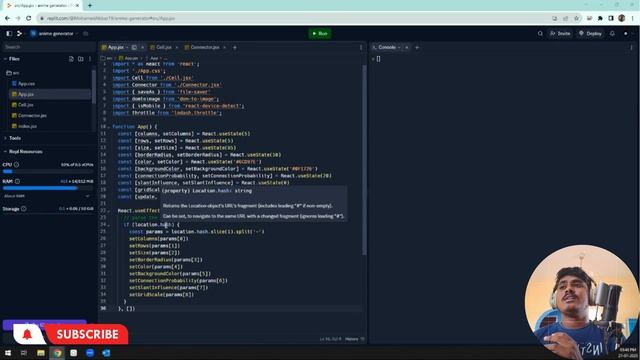The image size is (640, 360).
Task: Click the CPU info icon
Action: click(16, 164)
